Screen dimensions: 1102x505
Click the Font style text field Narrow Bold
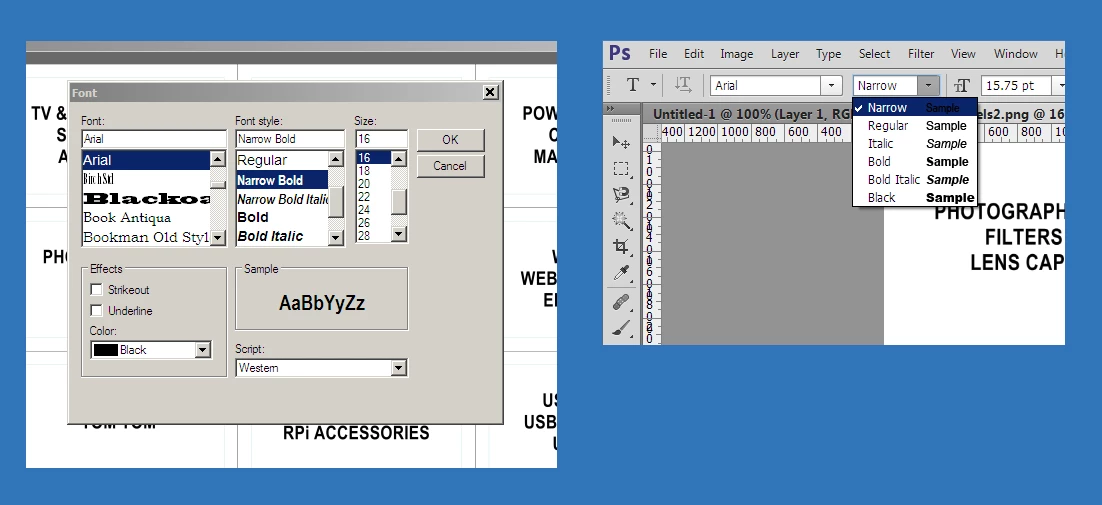click(290, 139)
